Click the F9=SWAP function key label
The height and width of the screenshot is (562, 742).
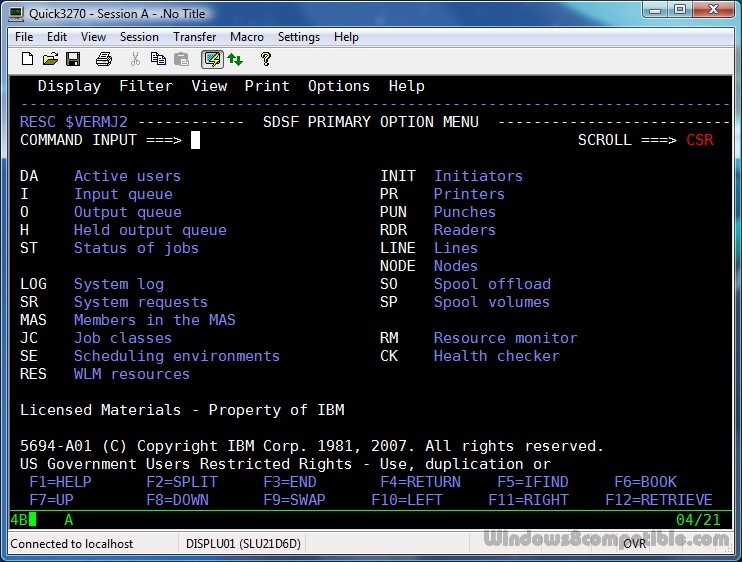pyautogui.click(x=294, y=500)
